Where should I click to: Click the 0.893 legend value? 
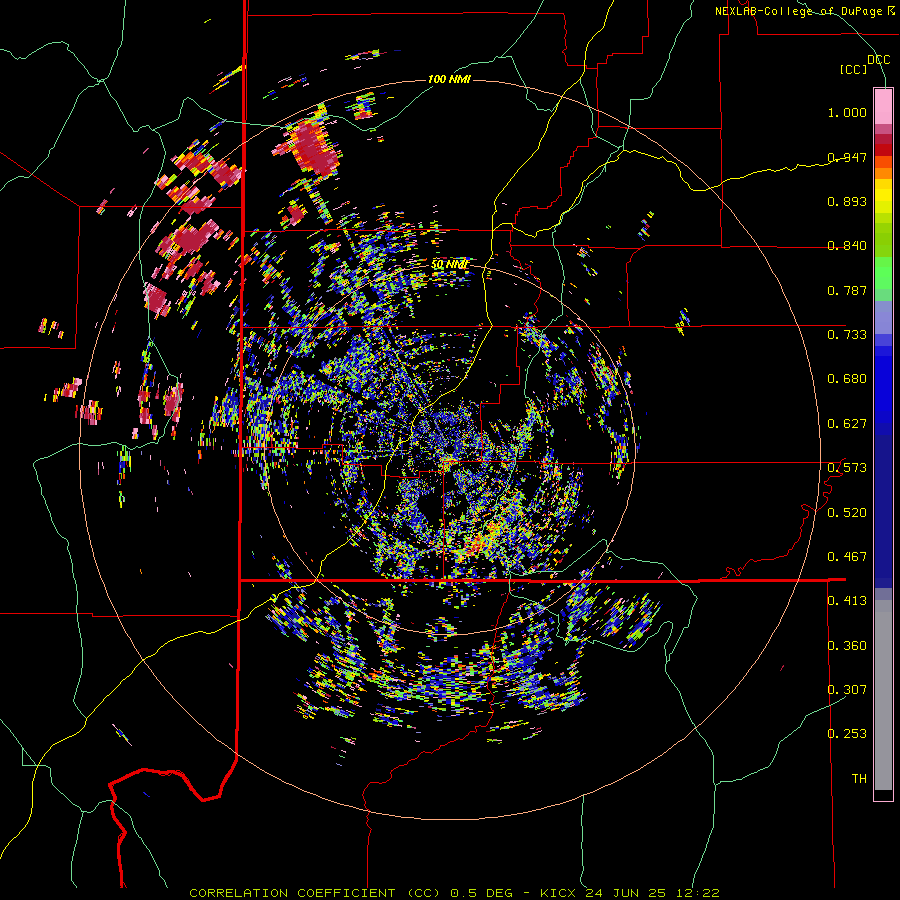(x=847, y=201)
